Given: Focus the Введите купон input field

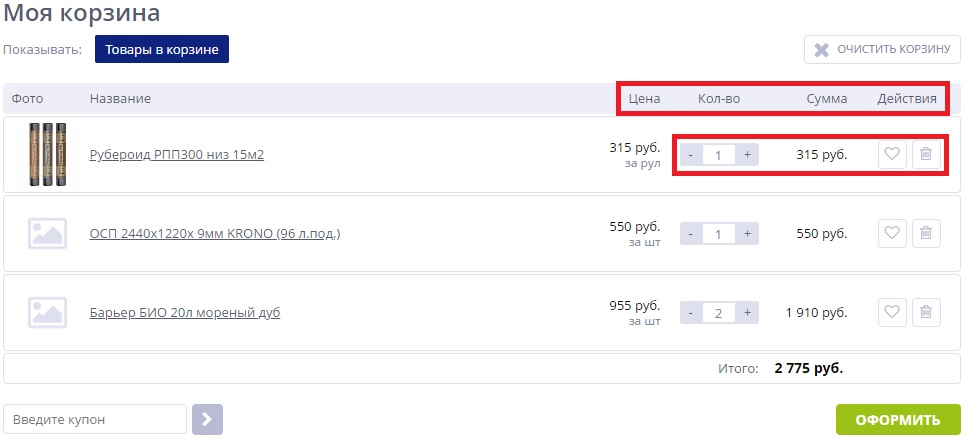Looking at the screenshot, I should point(95,419).
